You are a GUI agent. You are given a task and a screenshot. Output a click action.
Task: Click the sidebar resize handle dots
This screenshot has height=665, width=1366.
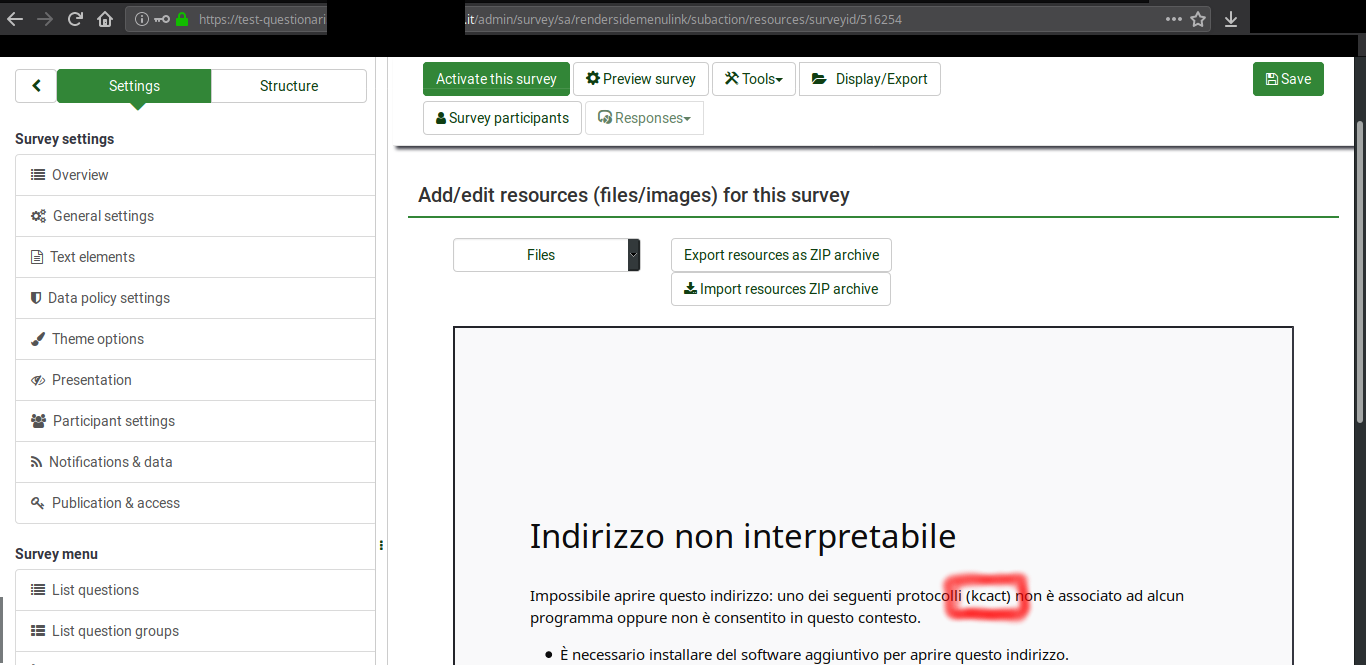point(381,545)
